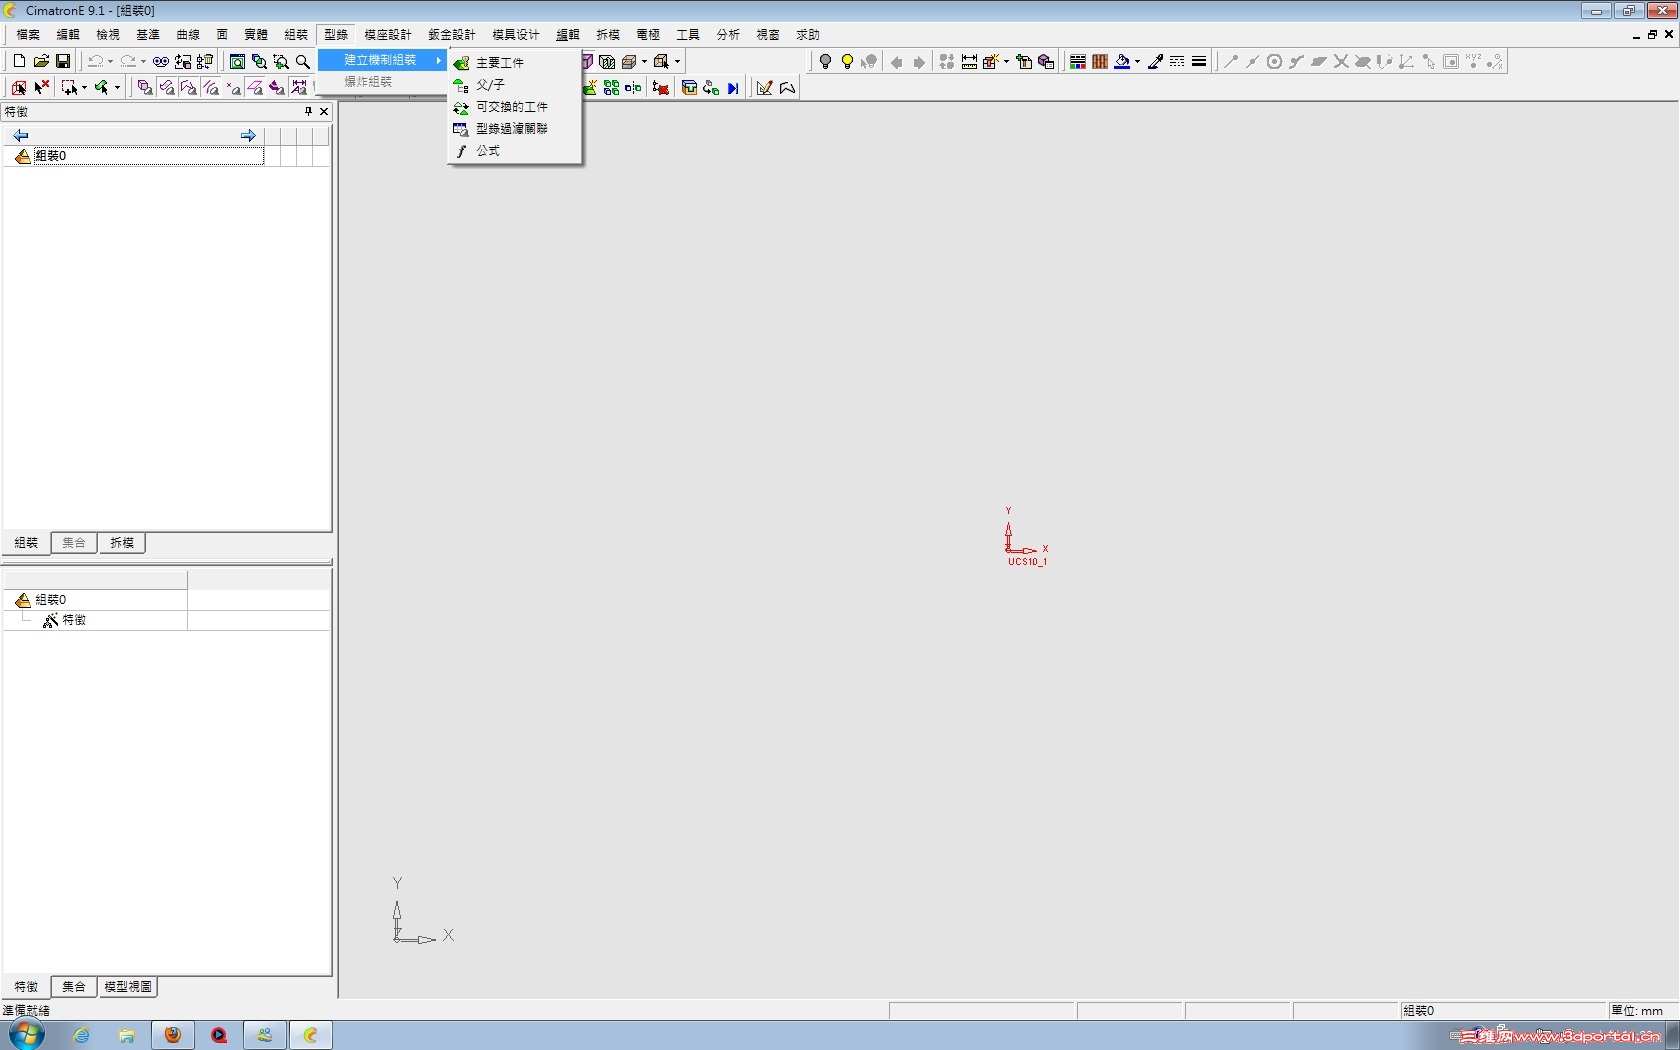
Task: Open the paint bucket color dropdown arrow
Action: click(x=1137, y=61)
